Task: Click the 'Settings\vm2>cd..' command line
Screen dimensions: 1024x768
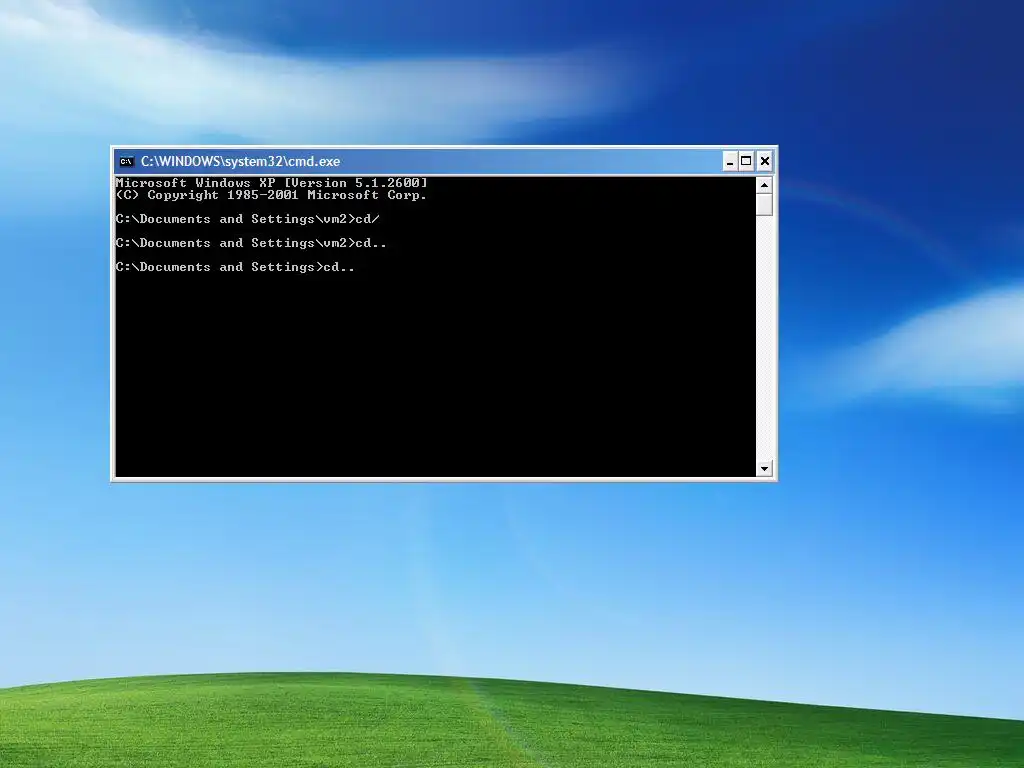Action: (x=251, y=243)
